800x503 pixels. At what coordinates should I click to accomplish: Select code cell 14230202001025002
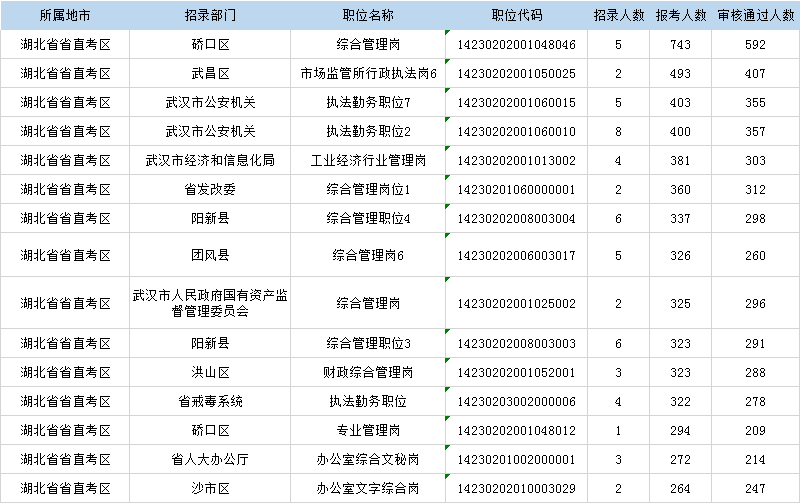[x=516, y=304]
